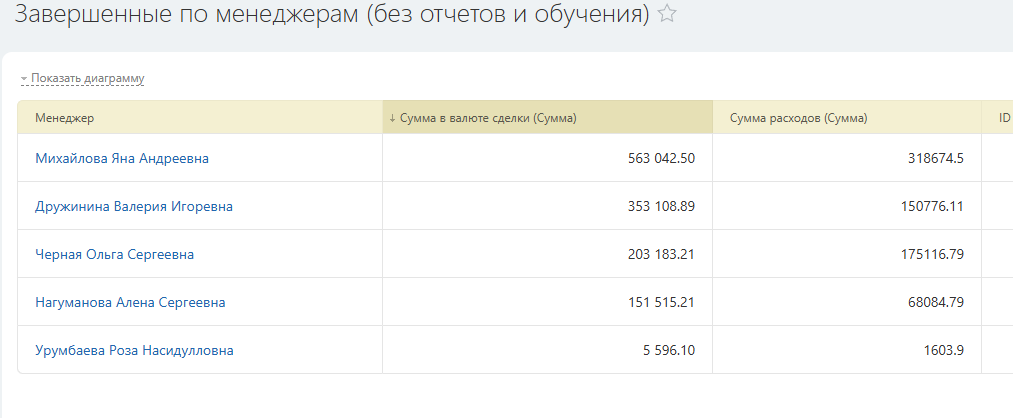Open Нагуманова Алена Сергеевна link
The width and height of the screenshot is (1013, 418).
131,302
